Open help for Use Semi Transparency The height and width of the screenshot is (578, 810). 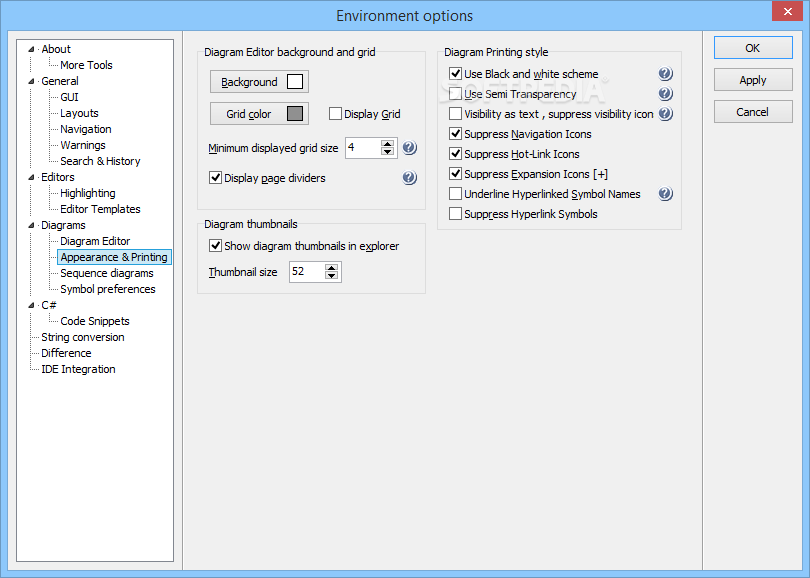pyautogui.click(x=665, y=93)
